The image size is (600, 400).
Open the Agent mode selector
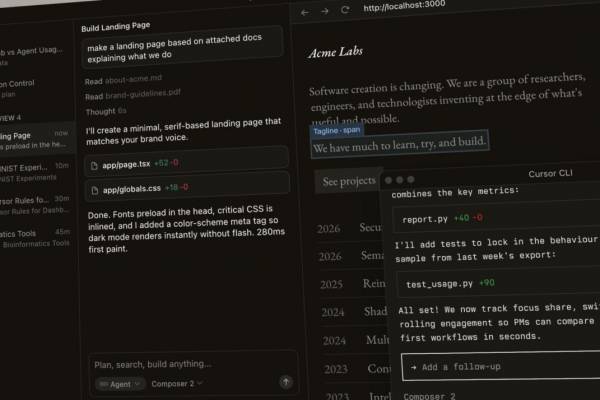click(118, 382)
